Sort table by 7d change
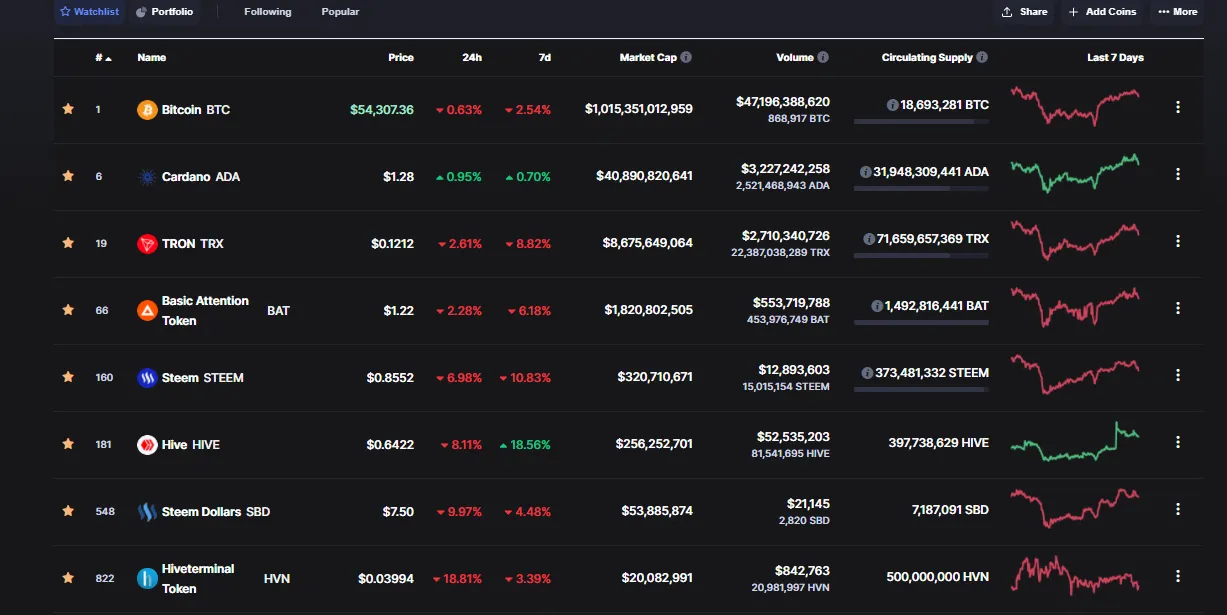 [545, 58]
